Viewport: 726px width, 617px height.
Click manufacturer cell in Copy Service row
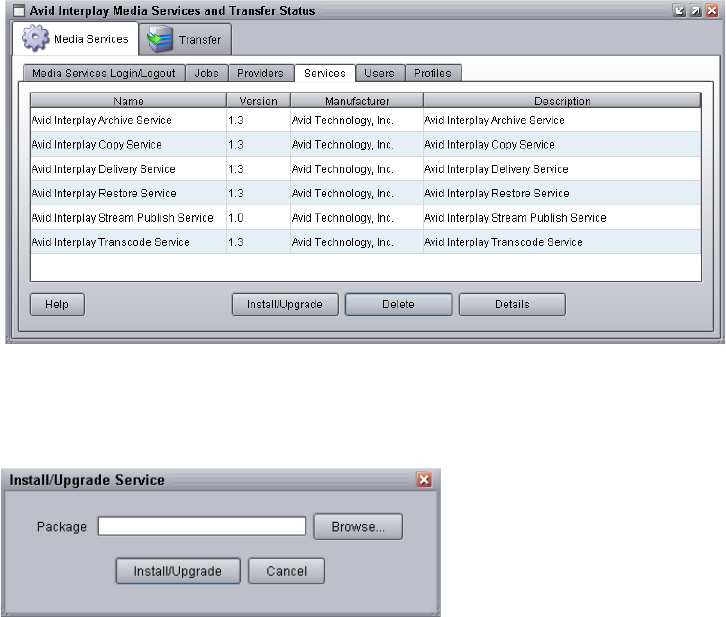pos(357,144)
